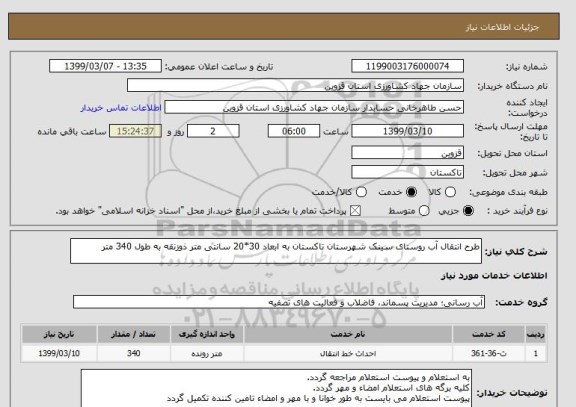
Task: Click the general need description text box
Action: coord(276,251)
